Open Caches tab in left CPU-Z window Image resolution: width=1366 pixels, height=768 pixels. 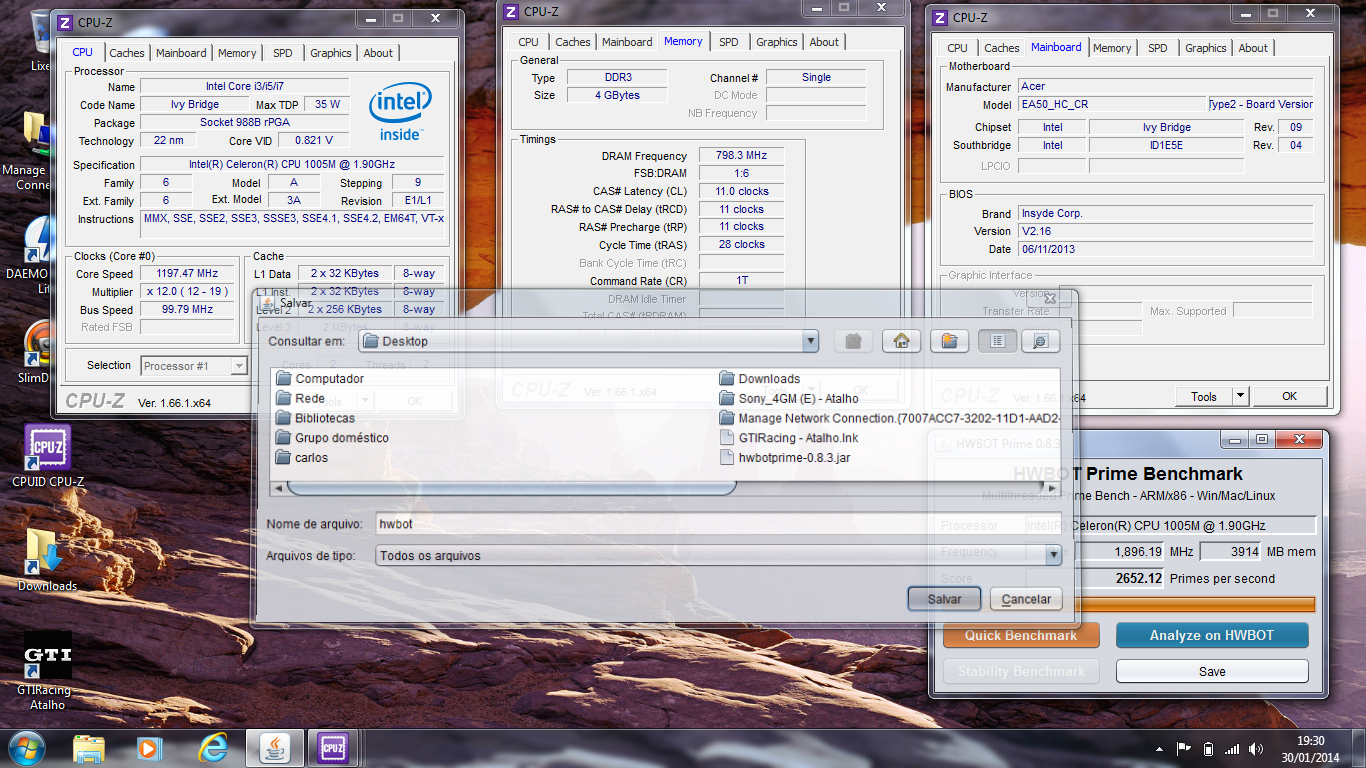[127, 53]
